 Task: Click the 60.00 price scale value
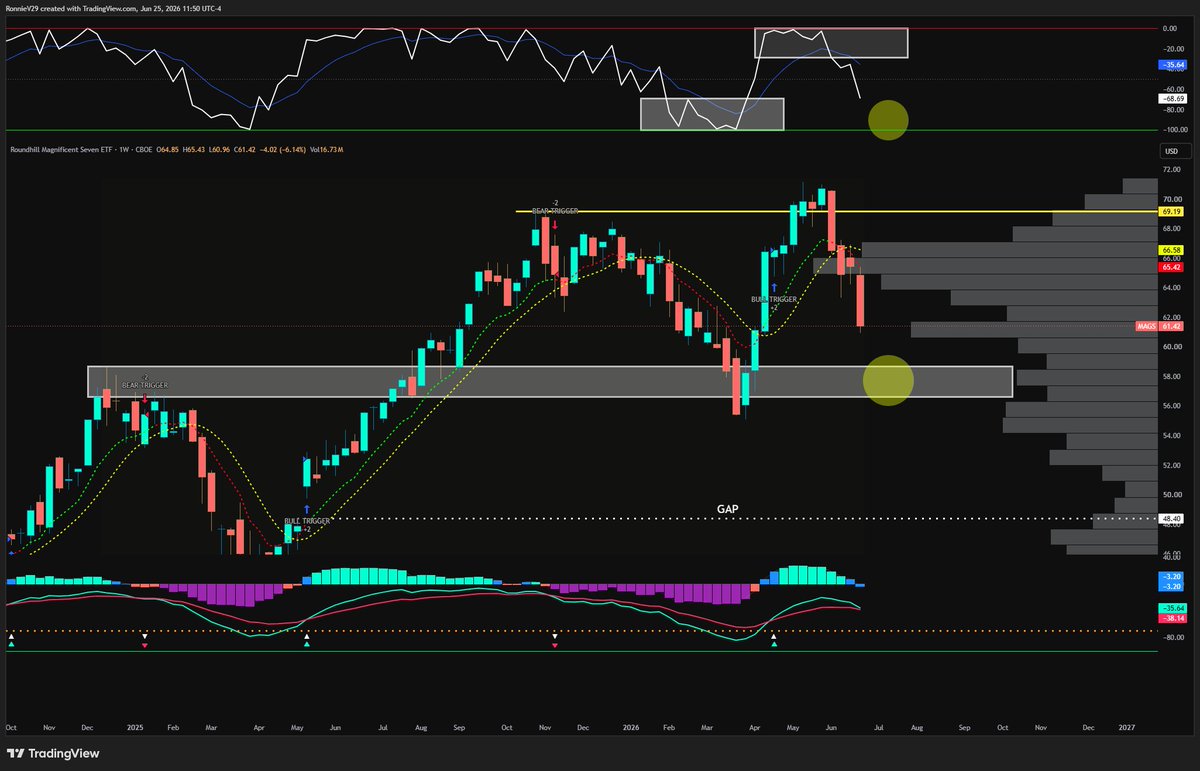tap(1173, 346)
